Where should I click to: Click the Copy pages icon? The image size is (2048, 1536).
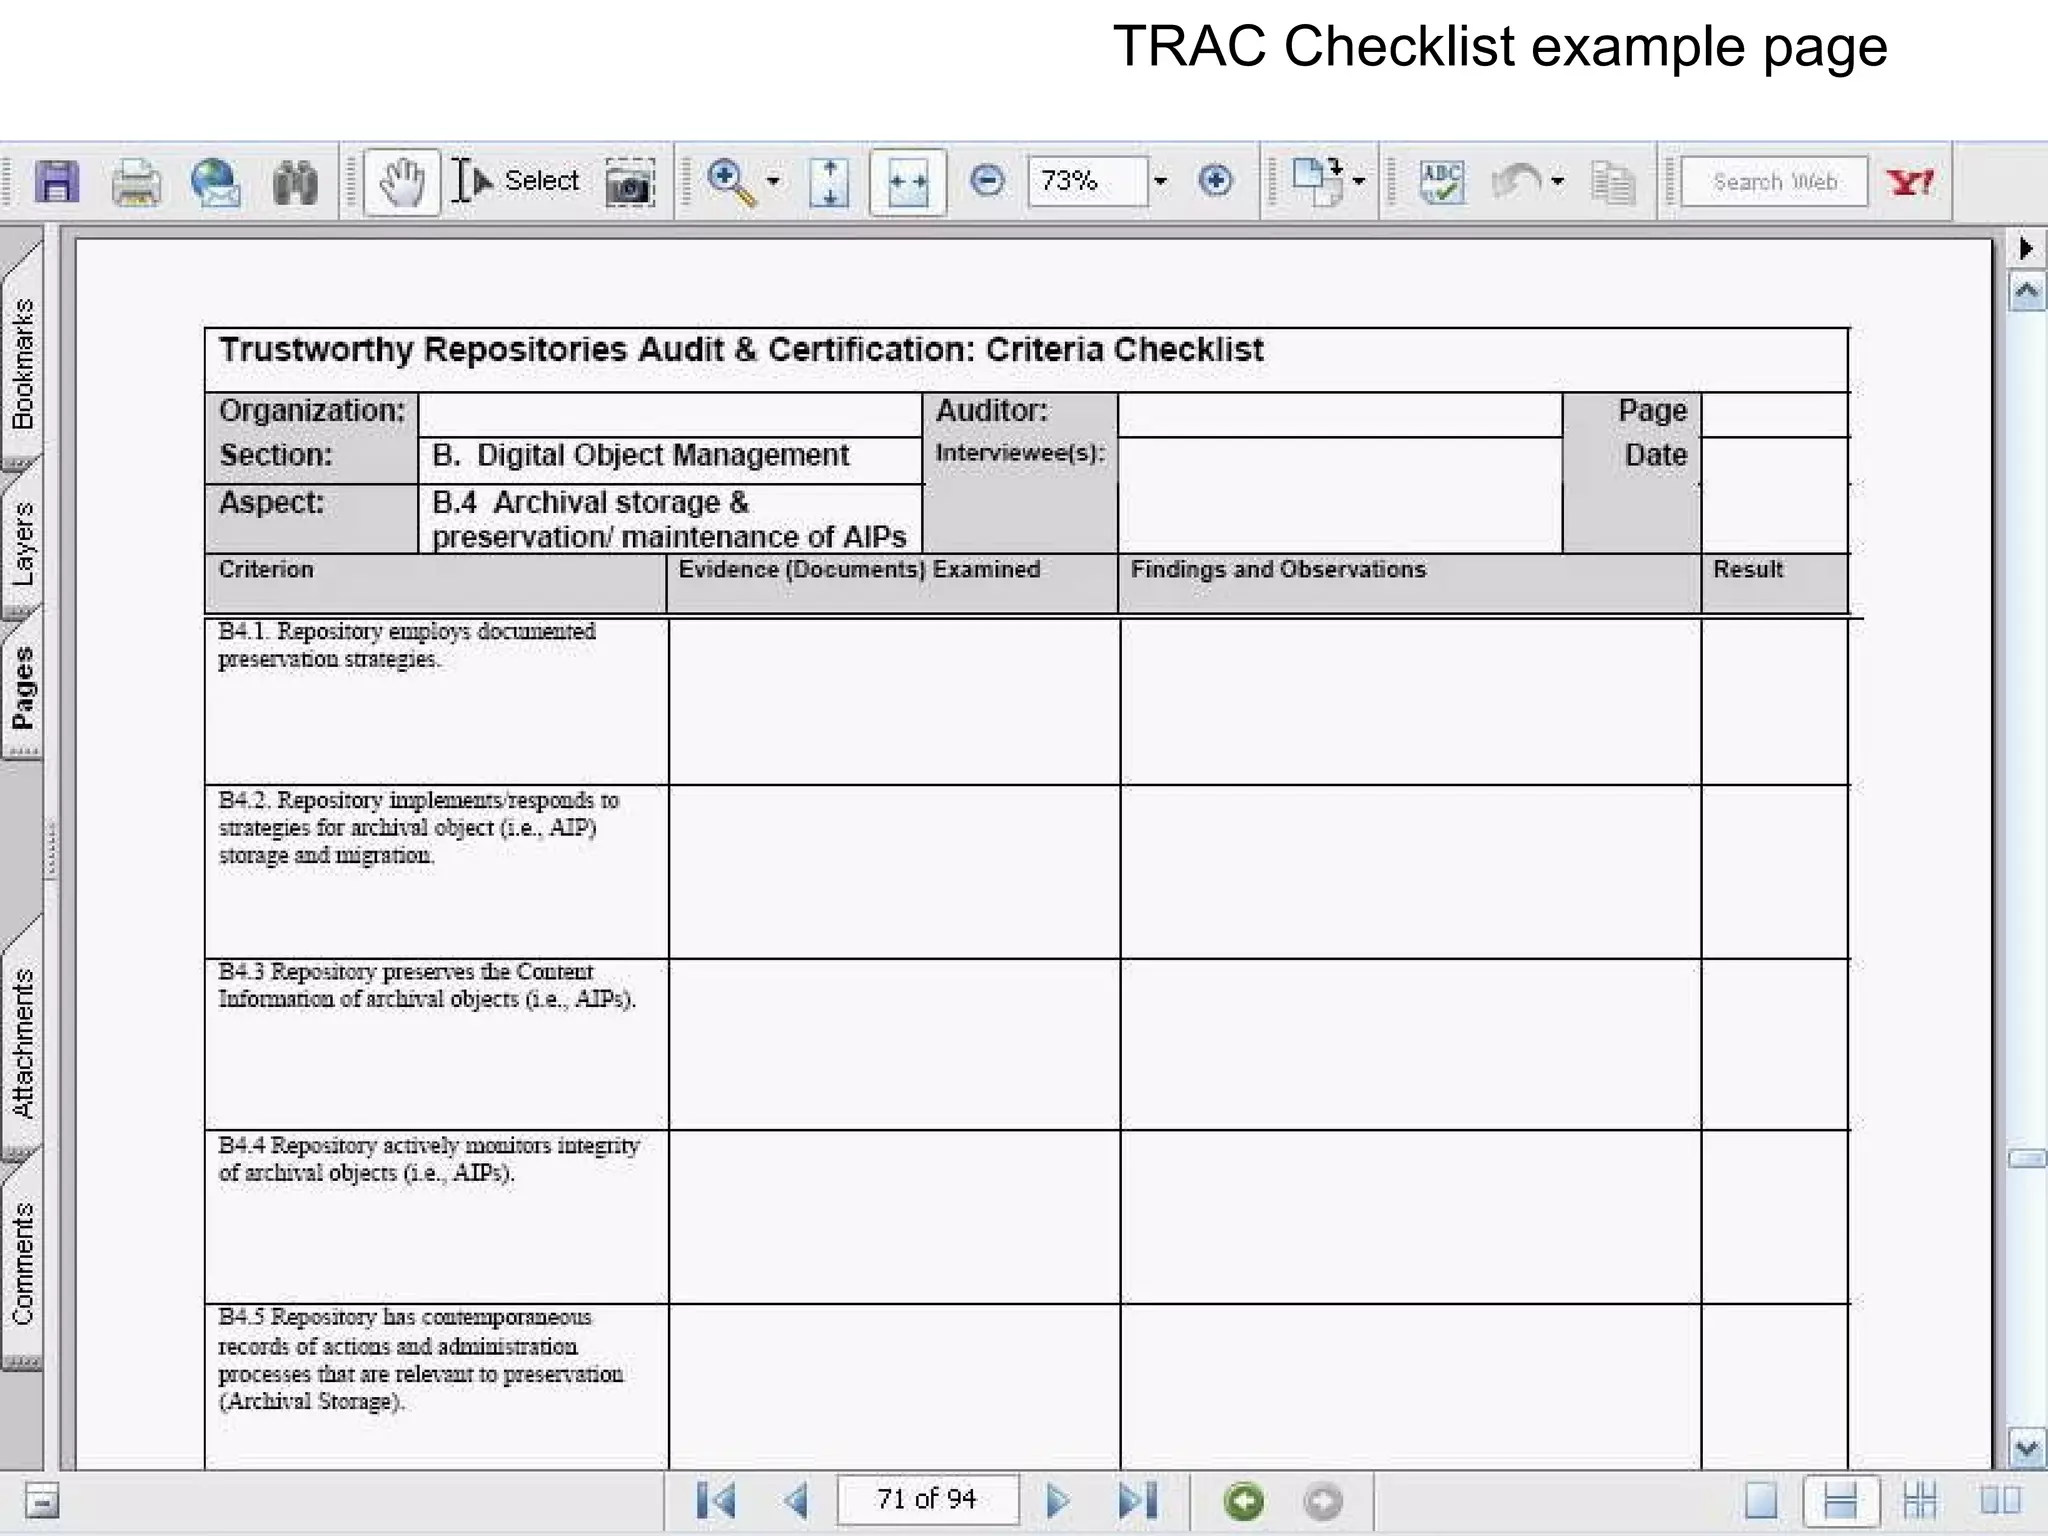(1612, 182)
